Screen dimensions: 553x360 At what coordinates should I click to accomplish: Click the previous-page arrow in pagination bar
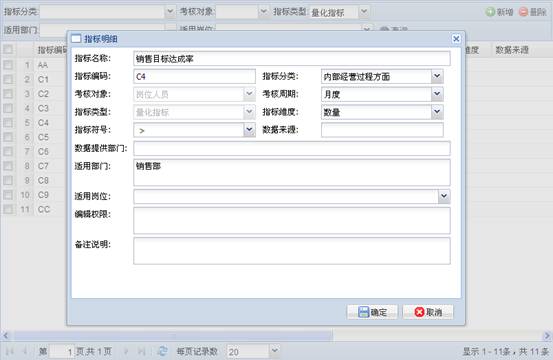pos(25,351)
